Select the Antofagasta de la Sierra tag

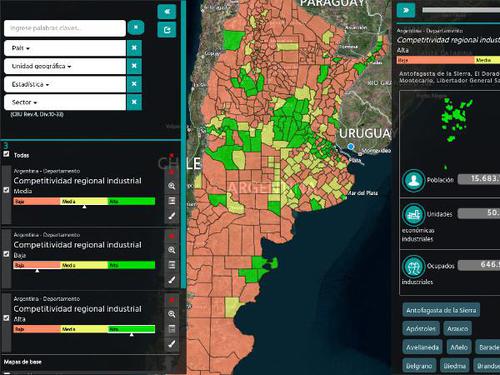[x=441, y=310]
